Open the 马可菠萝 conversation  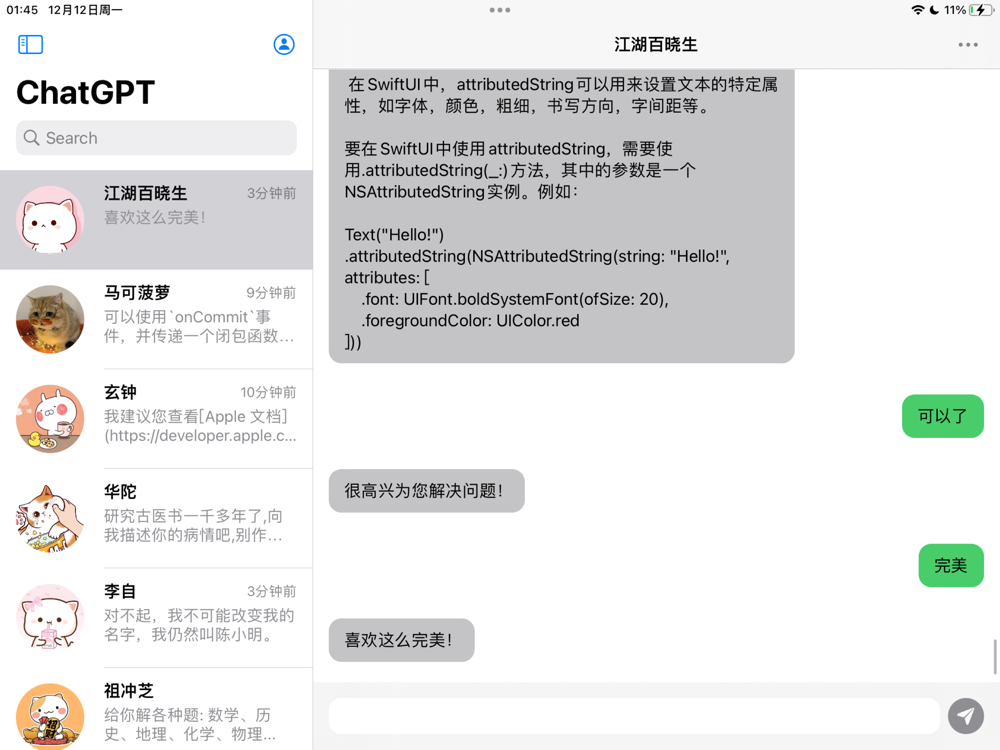click(156, 319)
